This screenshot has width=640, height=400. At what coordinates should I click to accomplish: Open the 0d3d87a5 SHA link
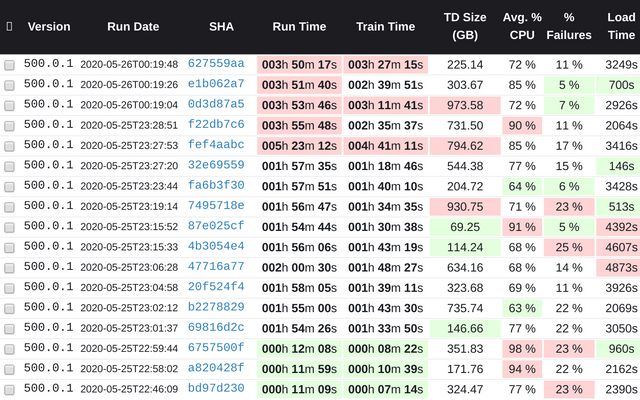pos(215,105)
